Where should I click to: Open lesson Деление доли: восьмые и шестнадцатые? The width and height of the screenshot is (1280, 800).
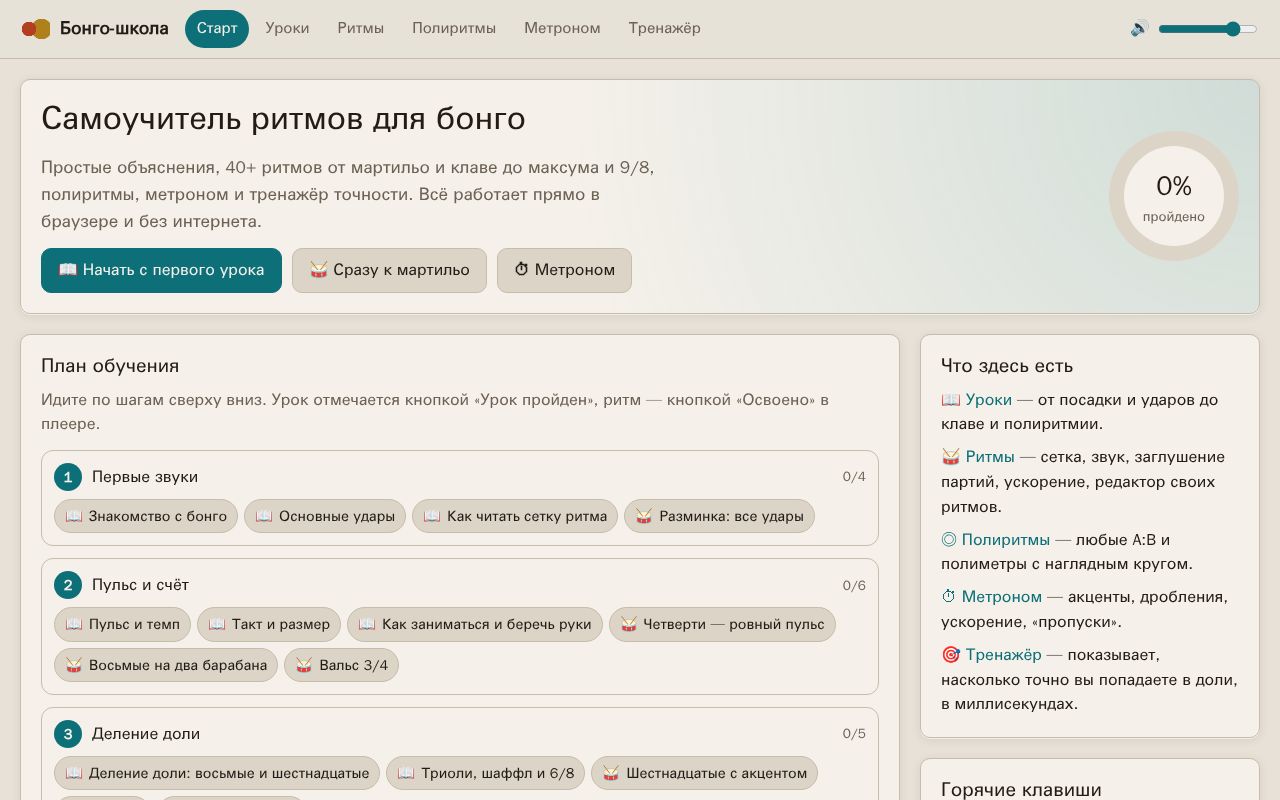coord(217,773)
